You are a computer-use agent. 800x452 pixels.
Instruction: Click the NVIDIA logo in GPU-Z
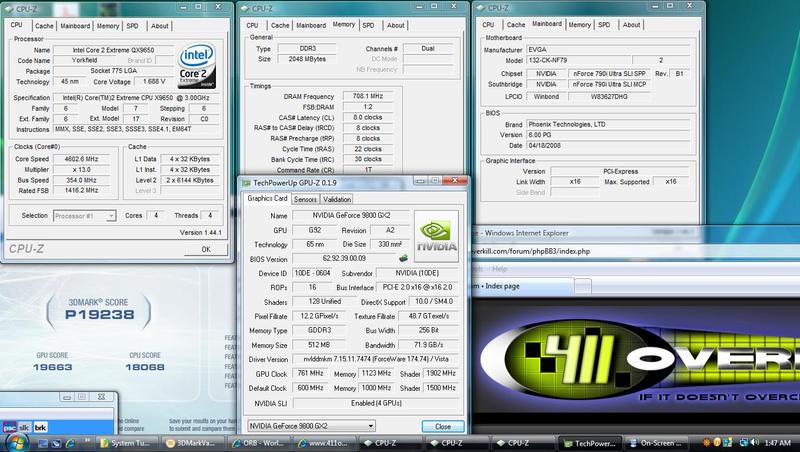pyautogui.click(x=436, y=236)
